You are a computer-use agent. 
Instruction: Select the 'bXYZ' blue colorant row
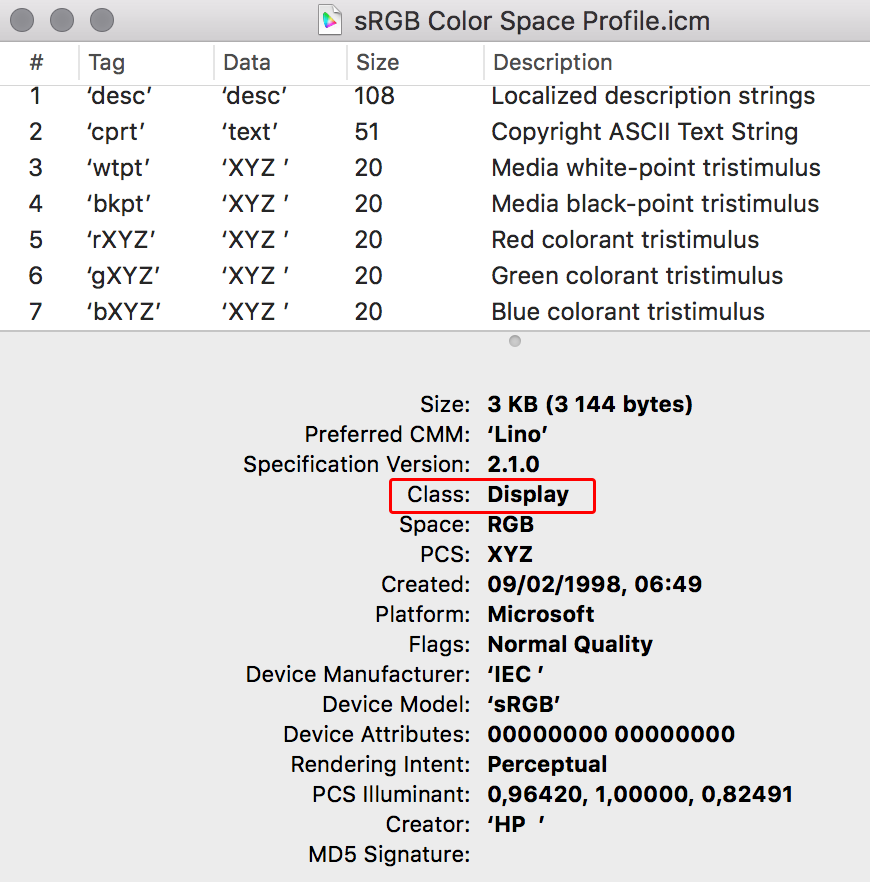tap(435, 312)
